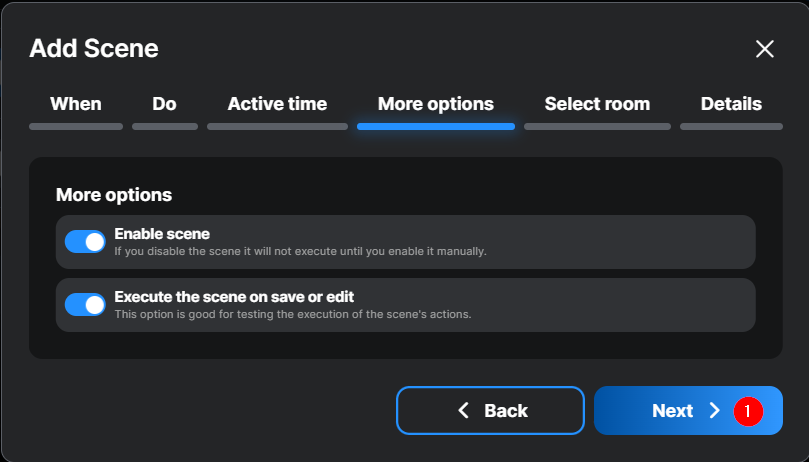Screen dimensions: 809x462
Task: Click the gray step bar under When
Action: click(x=76, y=127)
